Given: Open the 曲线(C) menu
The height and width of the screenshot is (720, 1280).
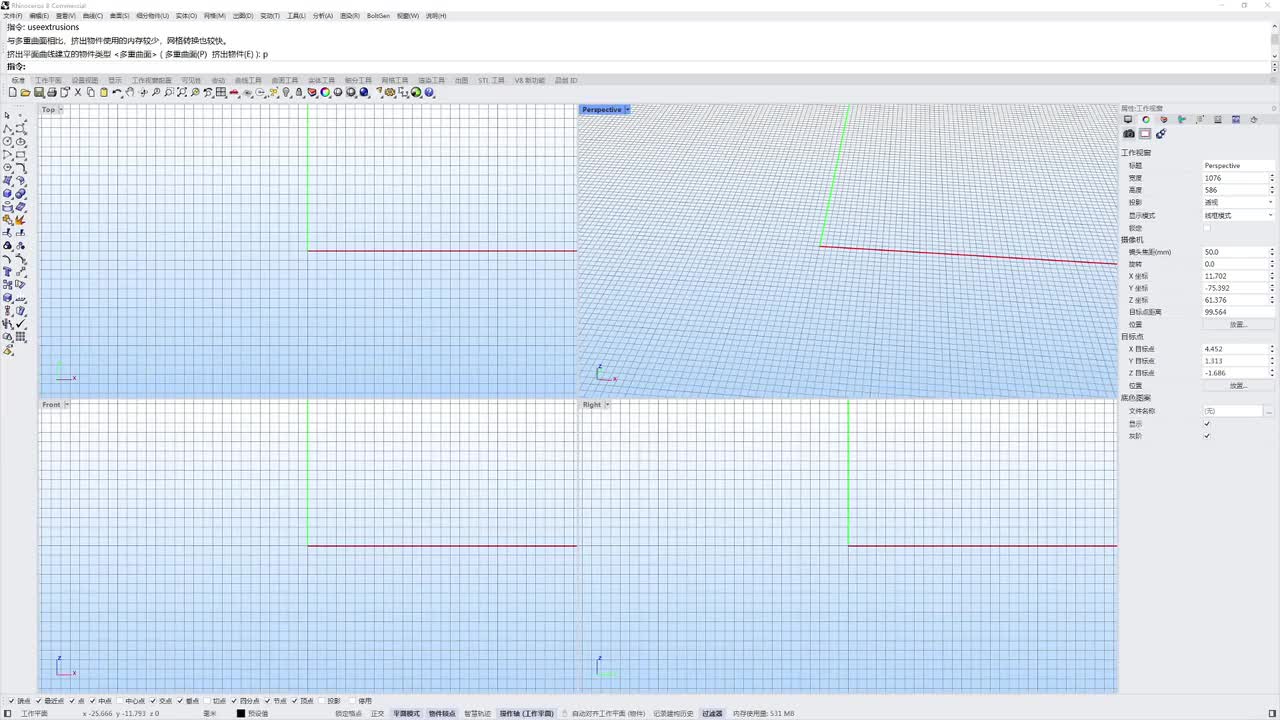Looking at the screenshot, I should [x=92, y=16].
